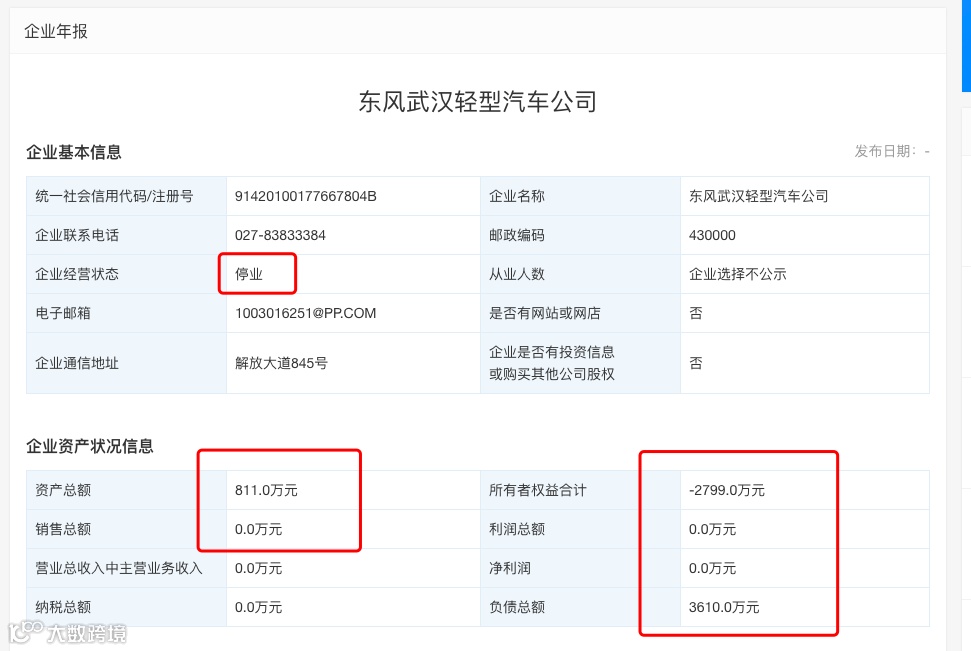The image size is (971, 651).
Task: Select email 1003016251@PP.COM
Action: click(305, 313)
